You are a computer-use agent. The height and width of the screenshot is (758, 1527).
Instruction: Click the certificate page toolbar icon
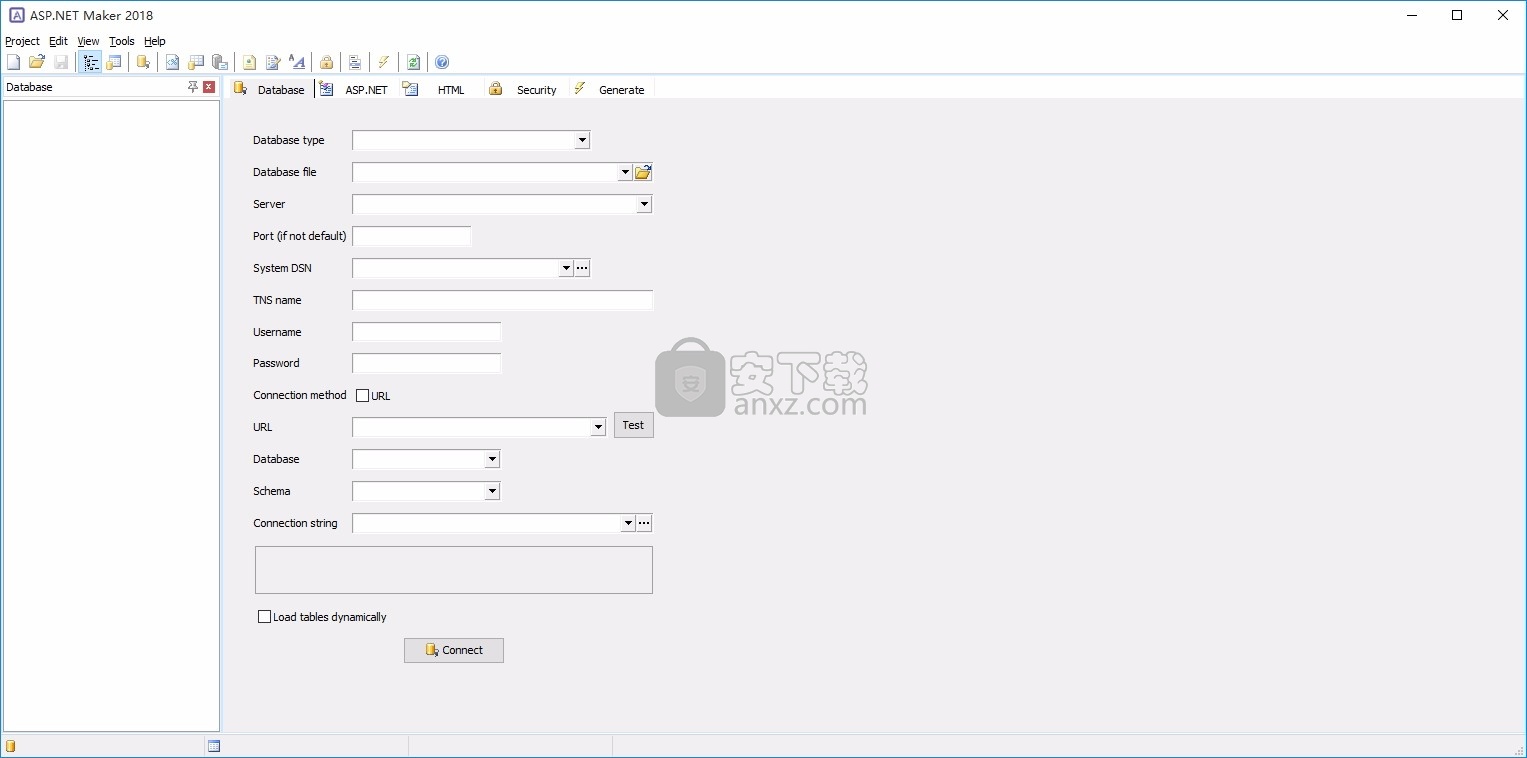250,62
